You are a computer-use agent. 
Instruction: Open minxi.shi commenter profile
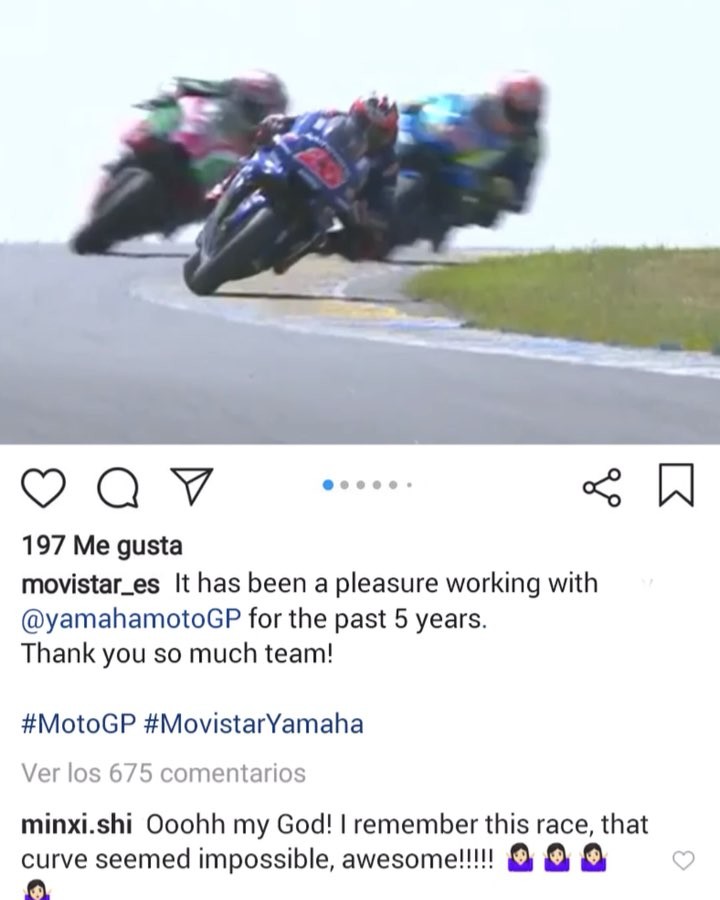click(76, 824)
